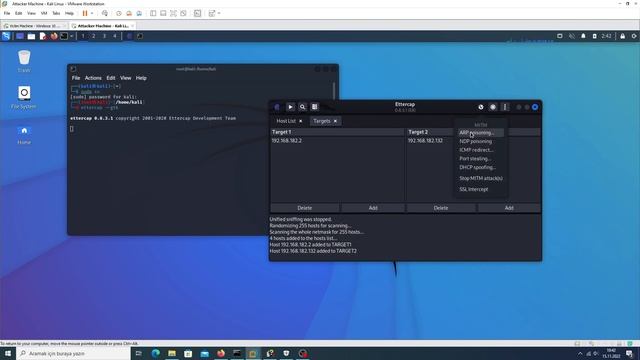The height and width of the screenshot is (360, 640).
Task: Click the VMware orange pause VM button
Action: pyautogui.click(x=85, y=13)
